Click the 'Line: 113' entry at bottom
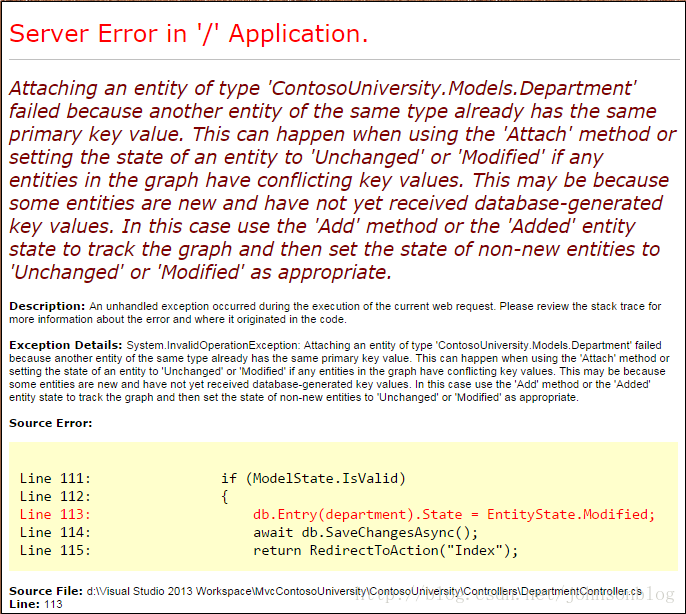Image resolution: width=686 pixels, height=614 pixels. pos(36,604)
